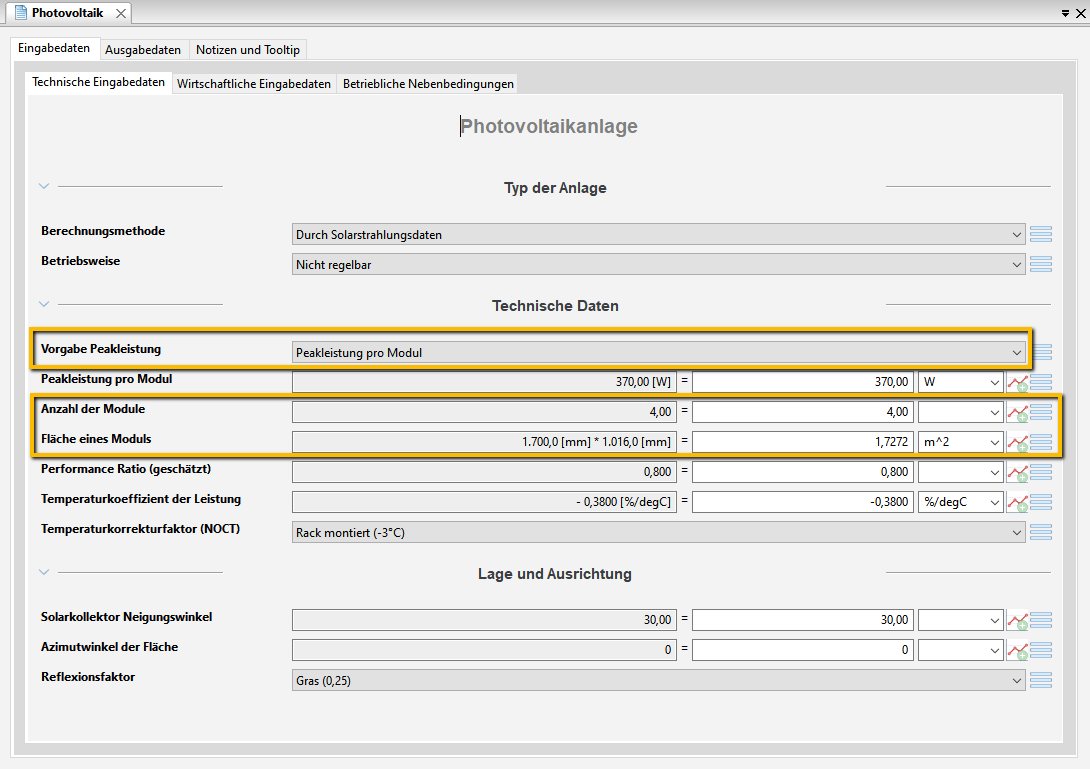Click the Performance Ratio value input field
This screenshot has width=1090, height=769.
pos(802,472)
